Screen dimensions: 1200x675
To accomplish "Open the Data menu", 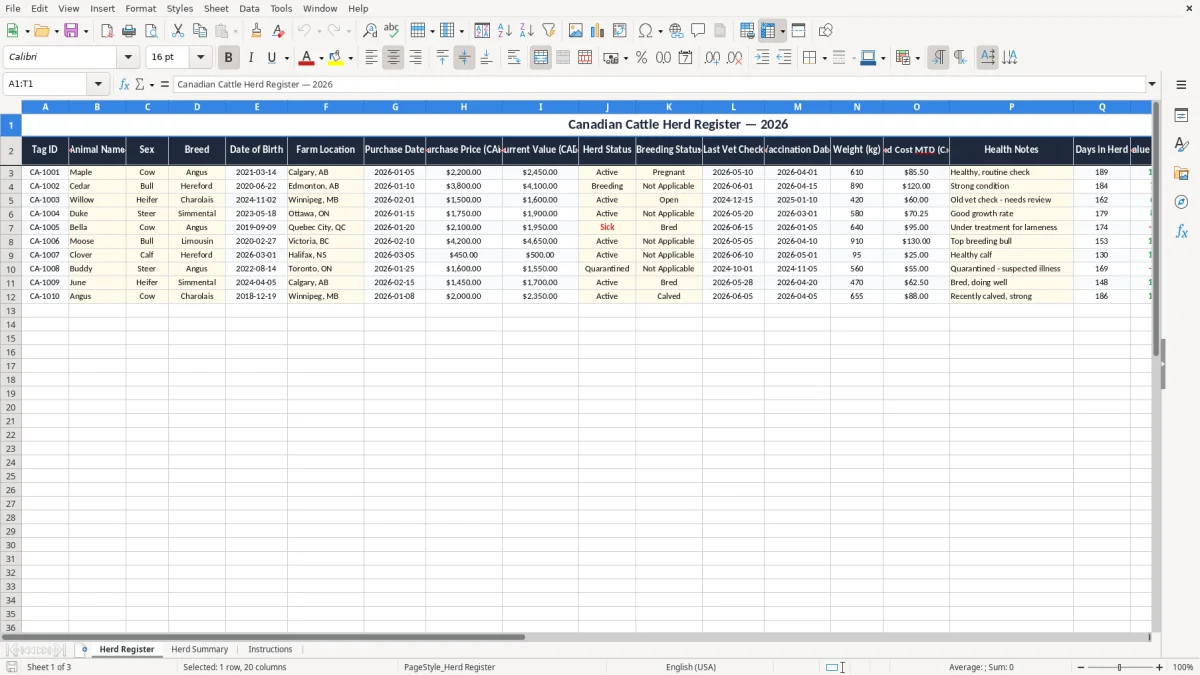I will pyautogui.click(x=249, y=8).
